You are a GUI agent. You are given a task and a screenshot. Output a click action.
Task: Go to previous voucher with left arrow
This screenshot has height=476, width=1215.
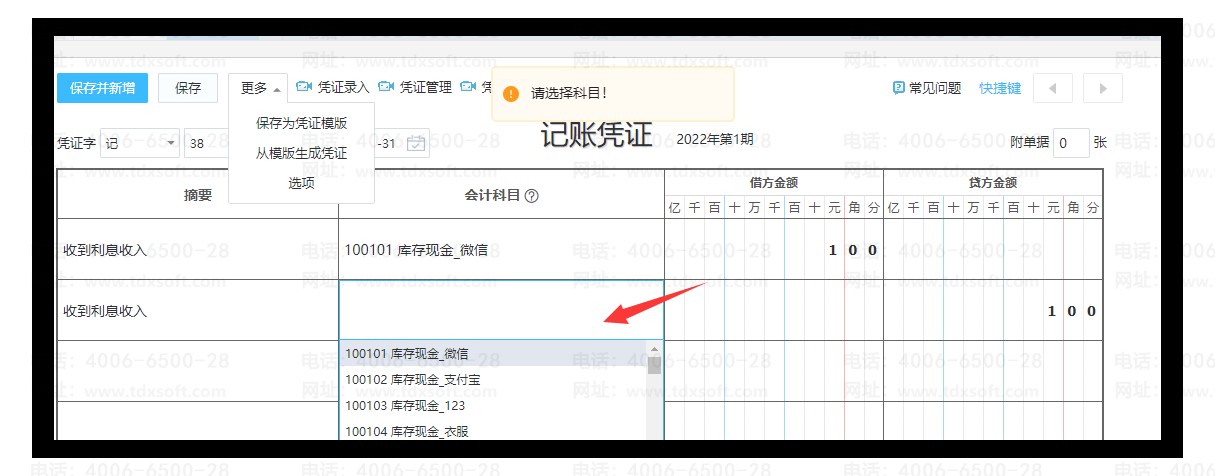[x=1052, y=88]
